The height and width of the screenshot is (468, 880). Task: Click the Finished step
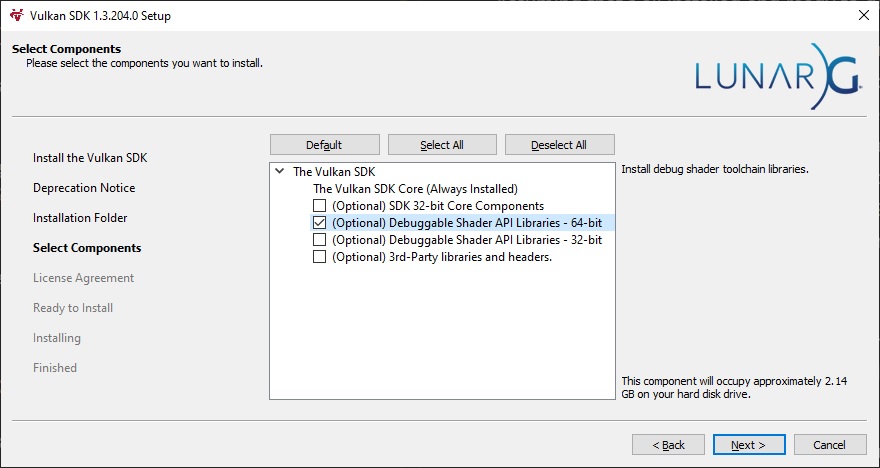(x=55, y=368)
